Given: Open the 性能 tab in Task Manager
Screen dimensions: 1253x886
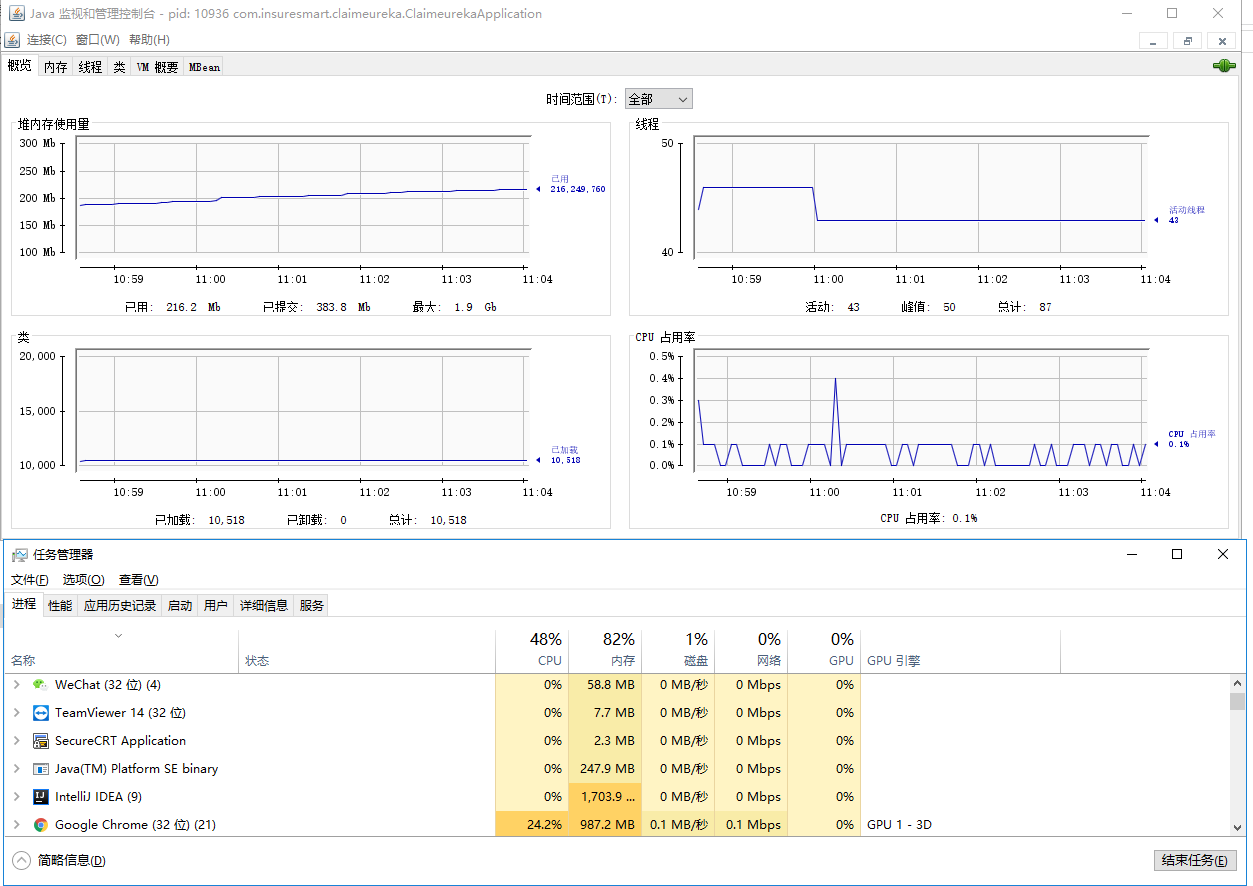Looking at the screenshot, I should click(x=60, y=605).
